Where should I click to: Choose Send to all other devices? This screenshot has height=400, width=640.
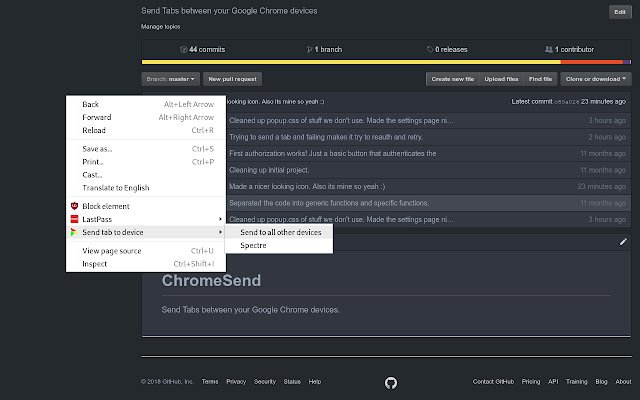279,232
